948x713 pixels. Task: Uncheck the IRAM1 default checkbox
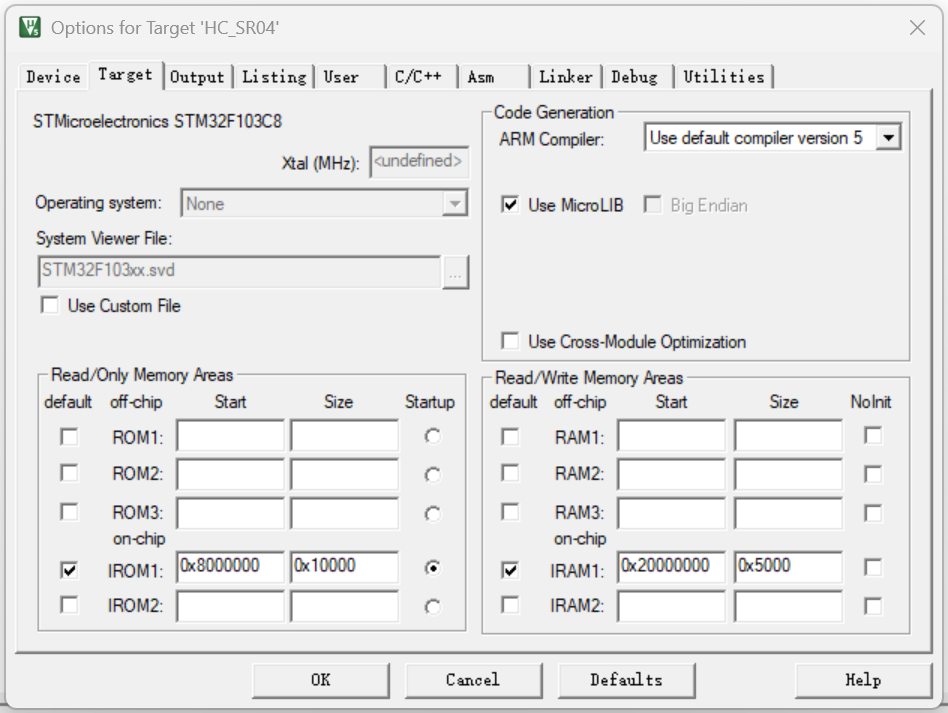tap(510, 570)
